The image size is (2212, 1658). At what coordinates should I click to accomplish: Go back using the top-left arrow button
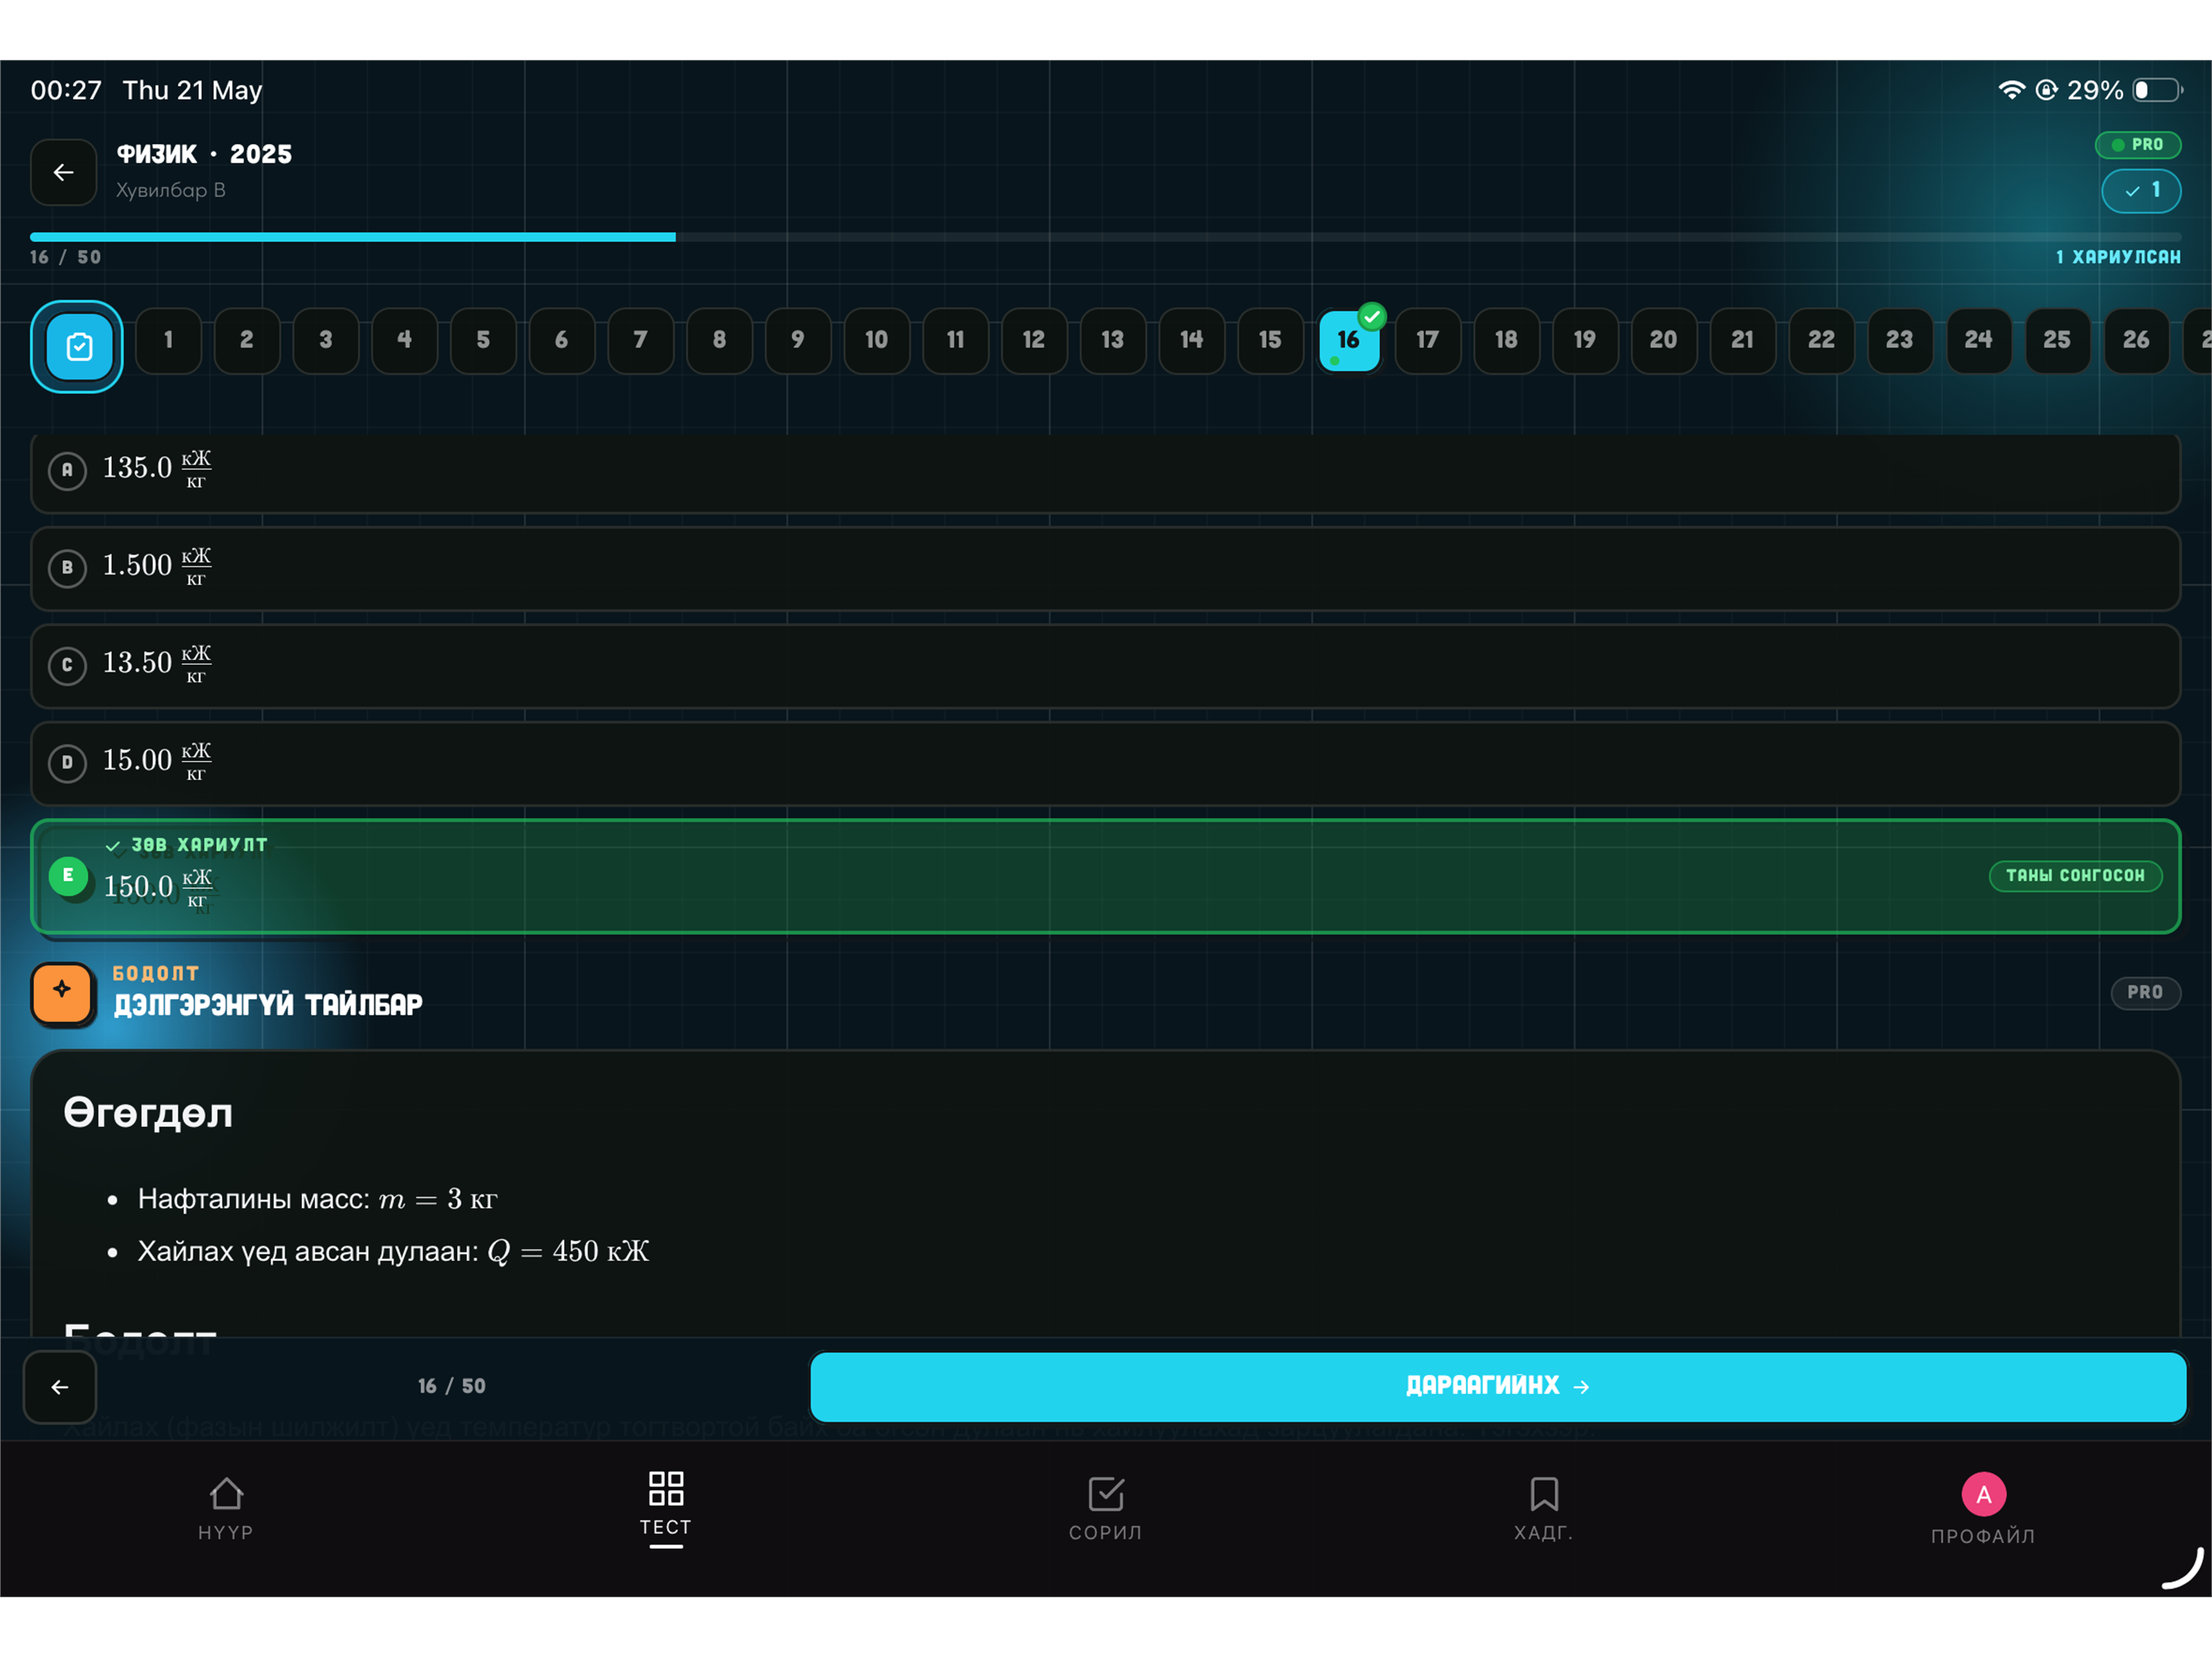tap(63, 172)
